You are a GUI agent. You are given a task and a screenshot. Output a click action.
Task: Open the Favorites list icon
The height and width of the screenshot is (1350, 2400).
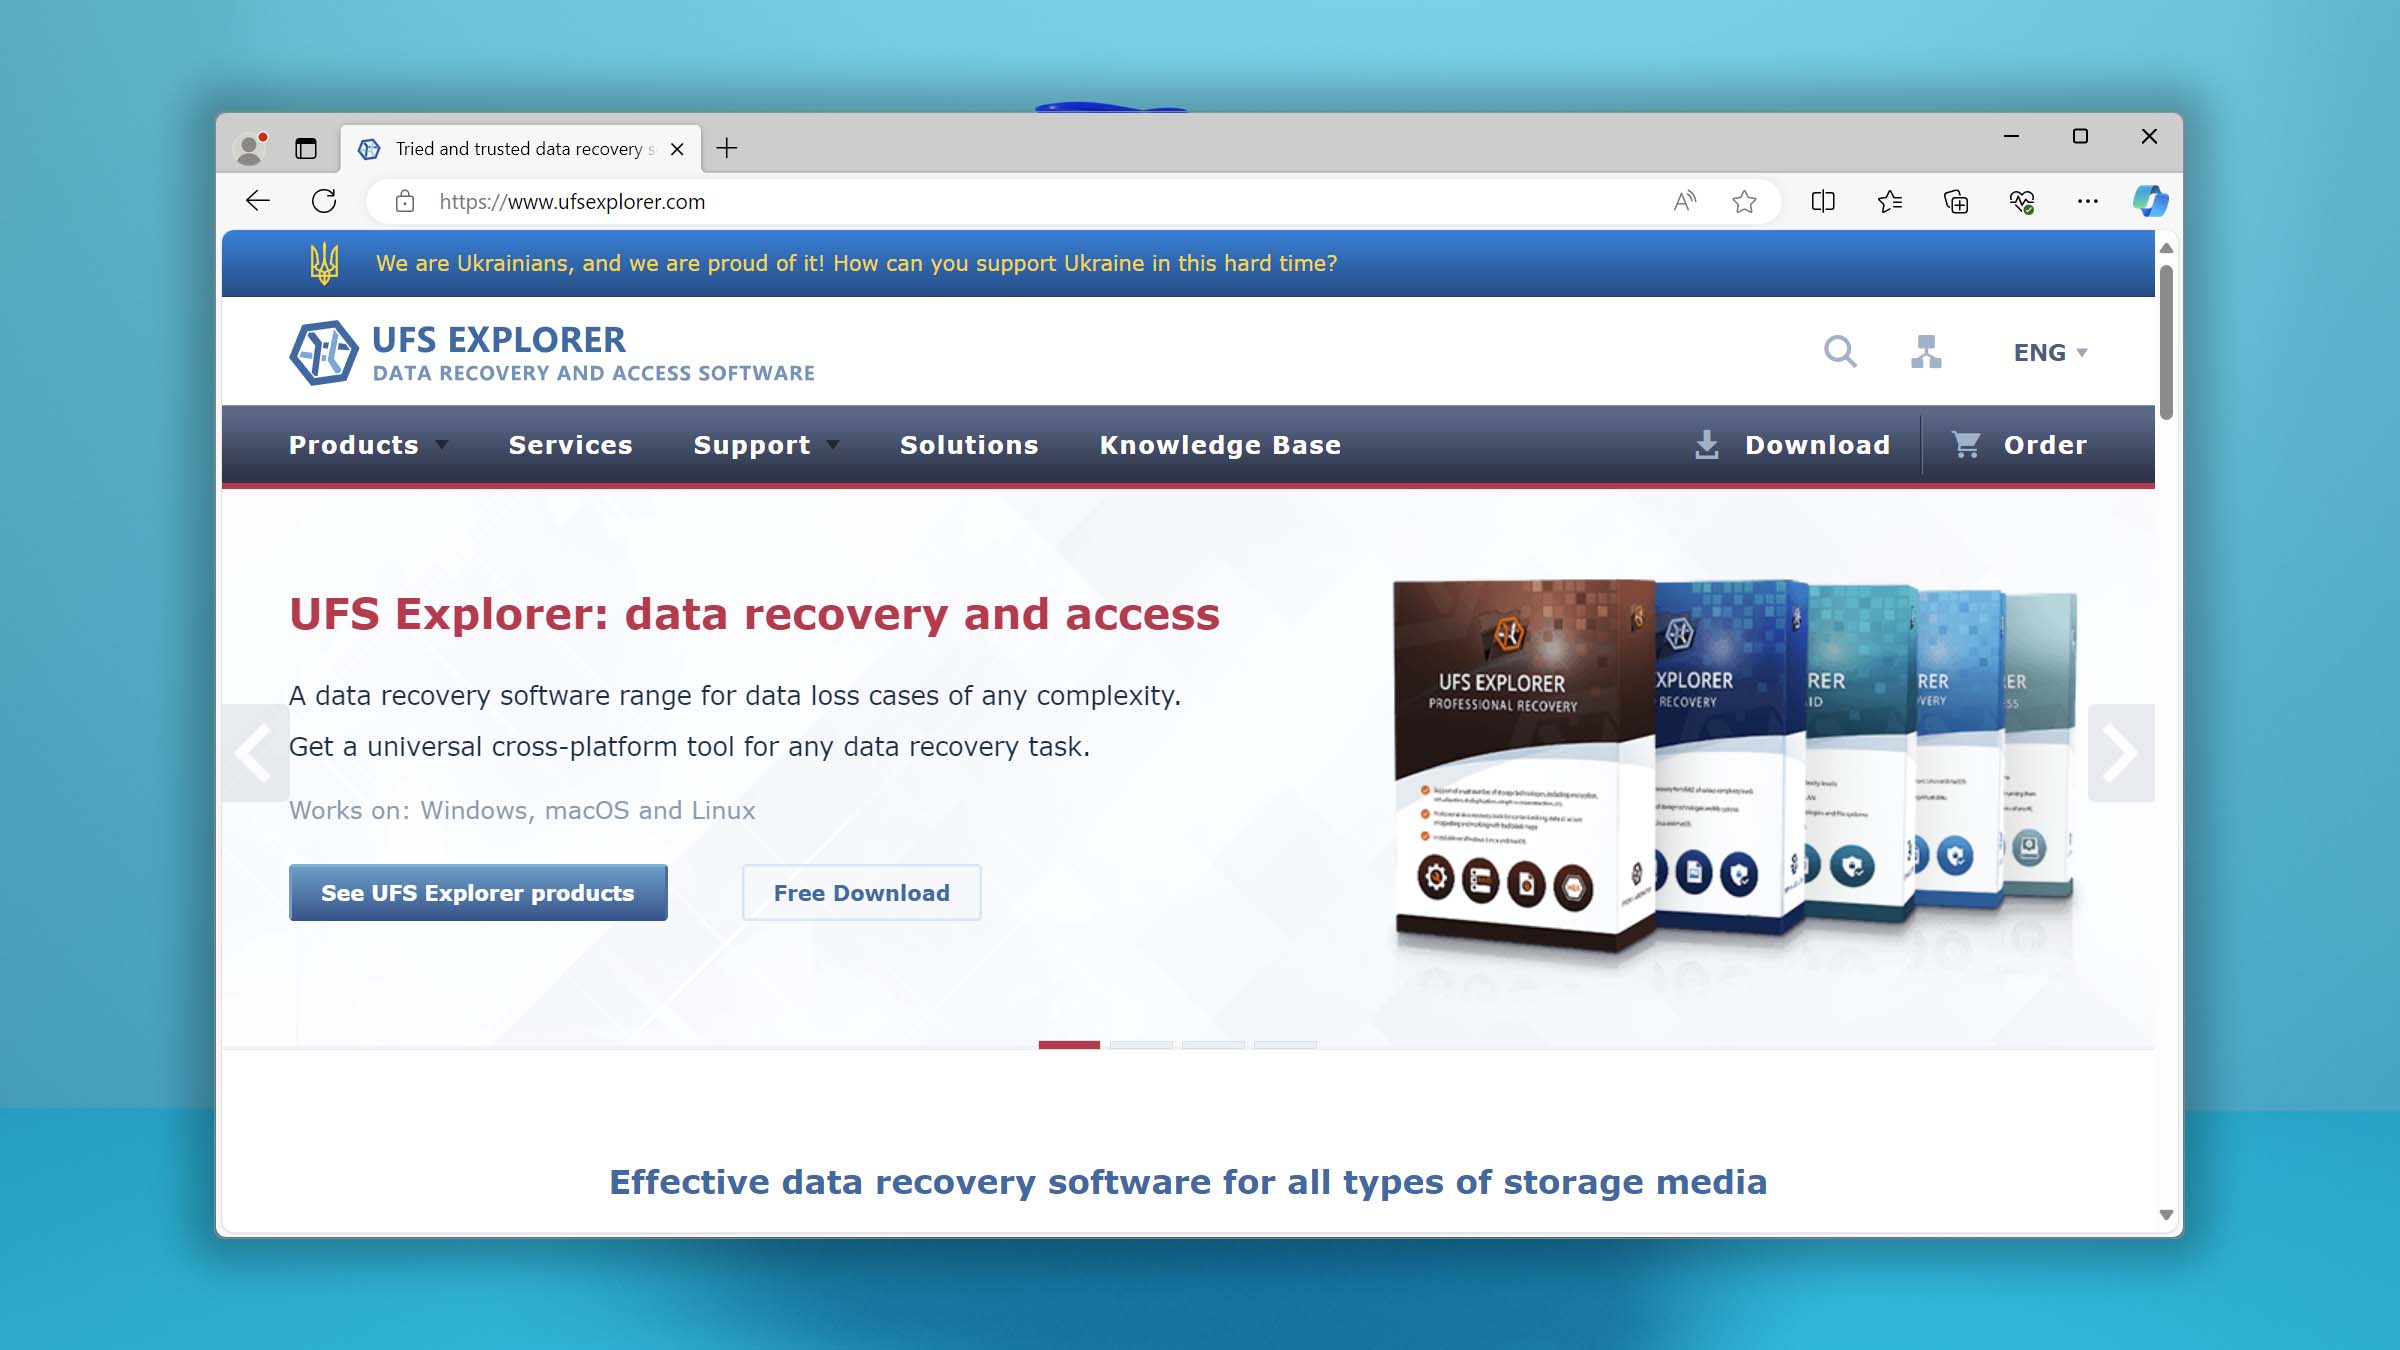click(x=1889, y=201)
